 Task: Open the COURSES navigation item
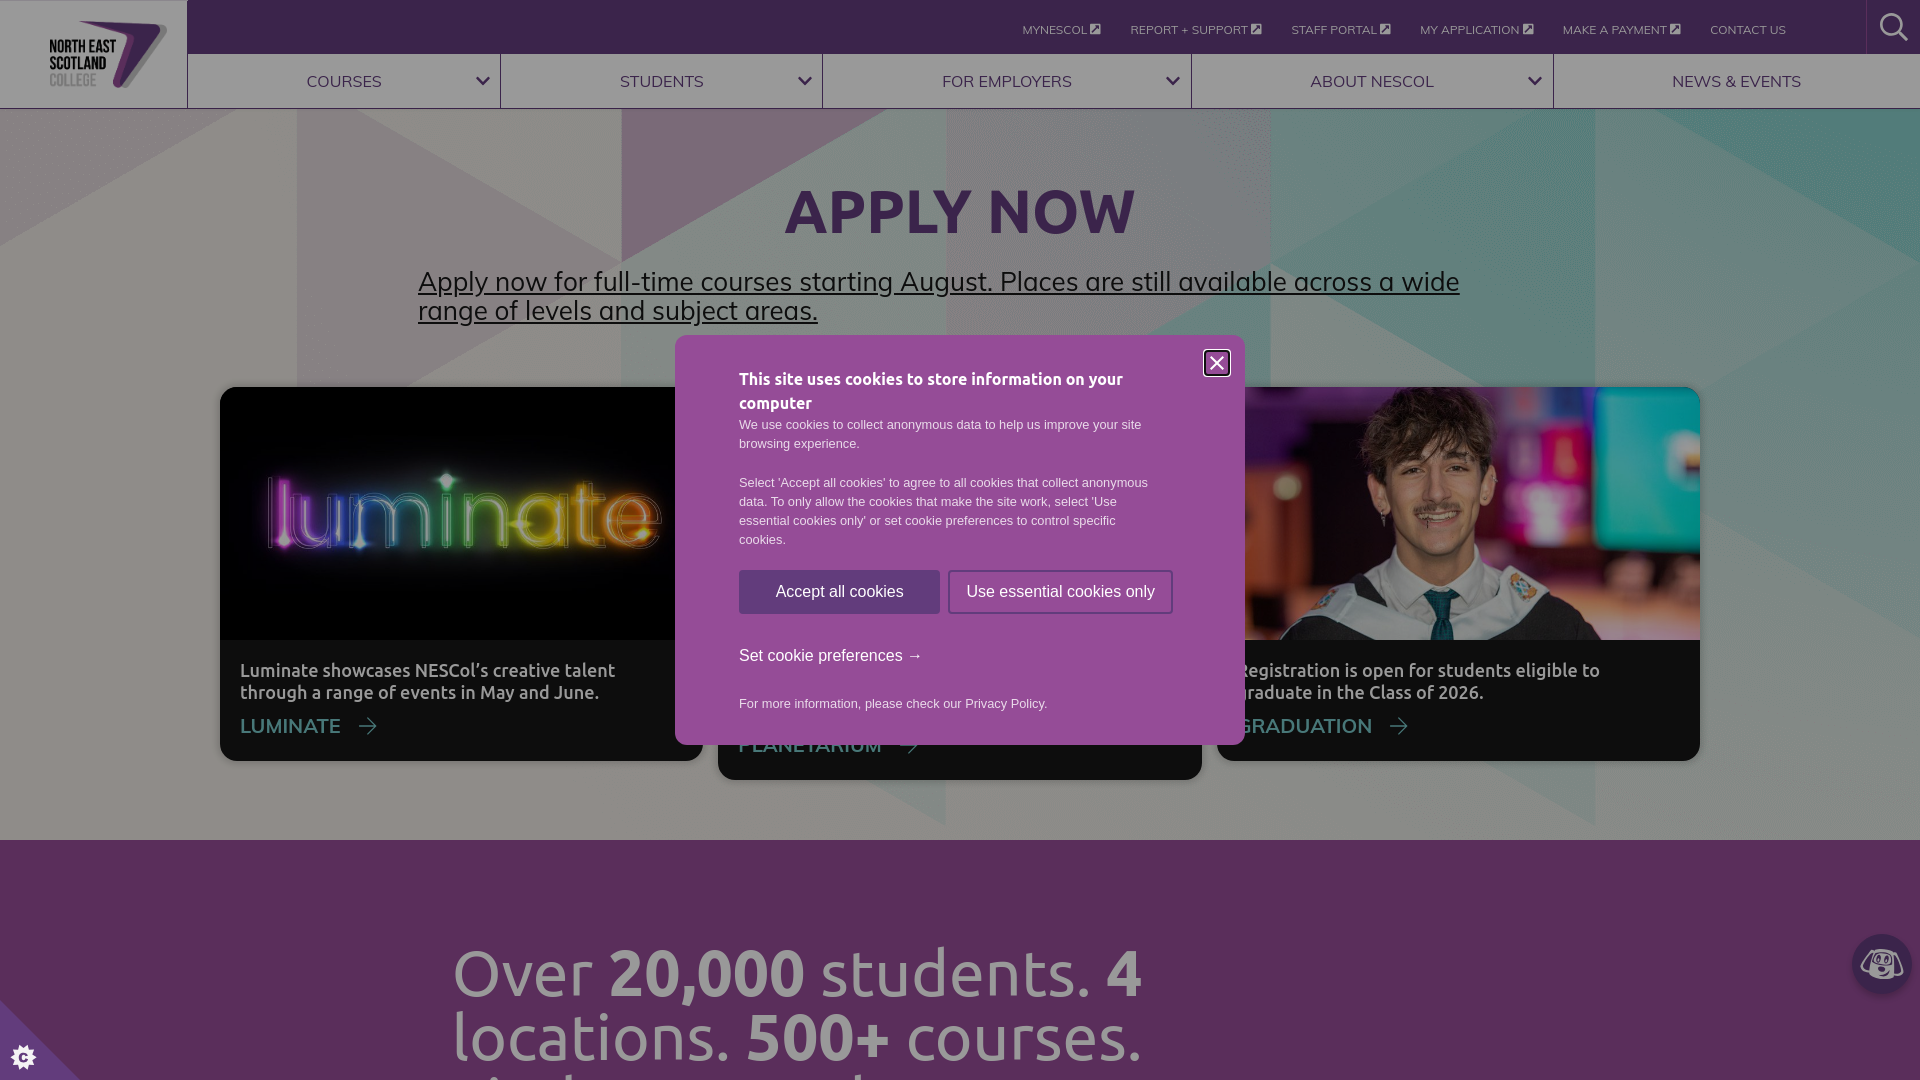coord(344,81)
